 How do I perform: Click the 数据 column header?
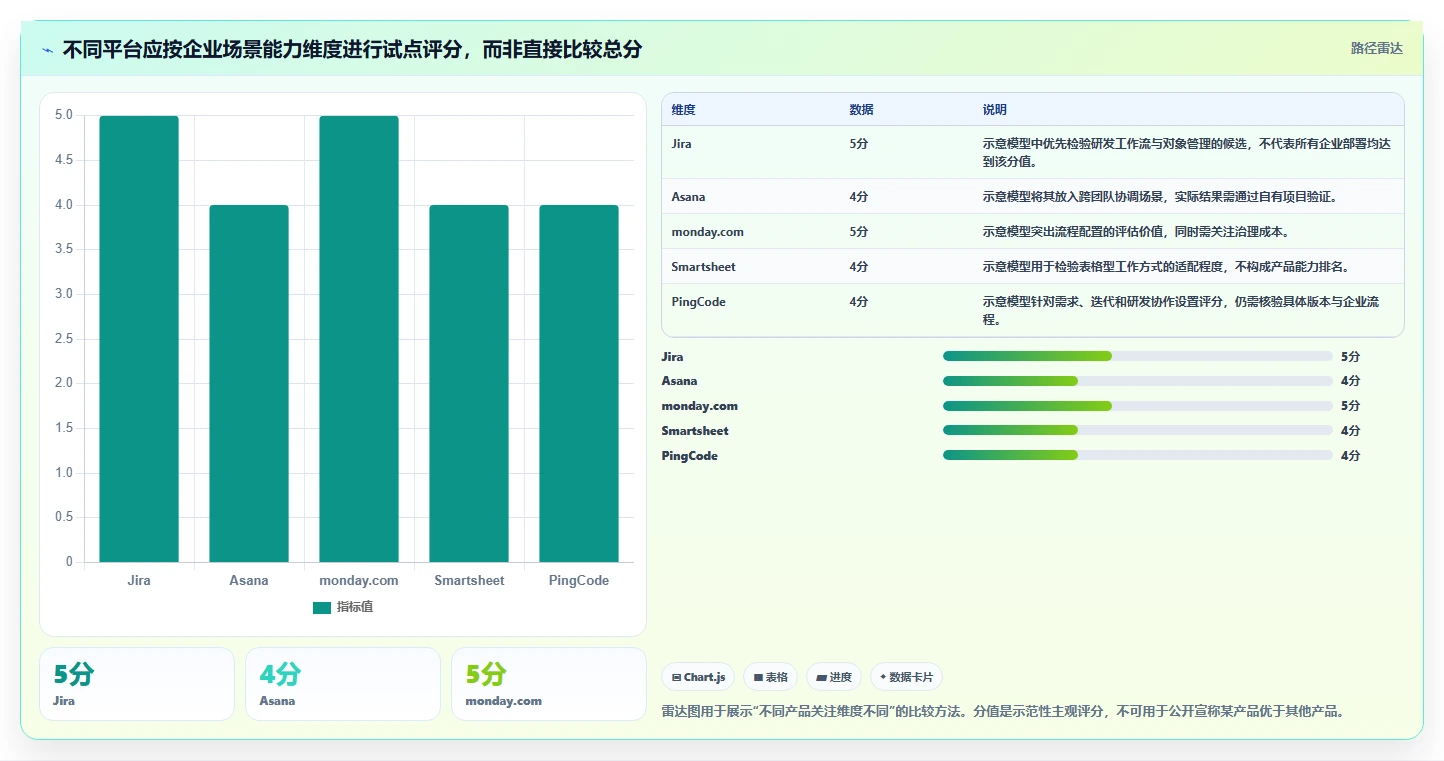[x=862, y=110]
